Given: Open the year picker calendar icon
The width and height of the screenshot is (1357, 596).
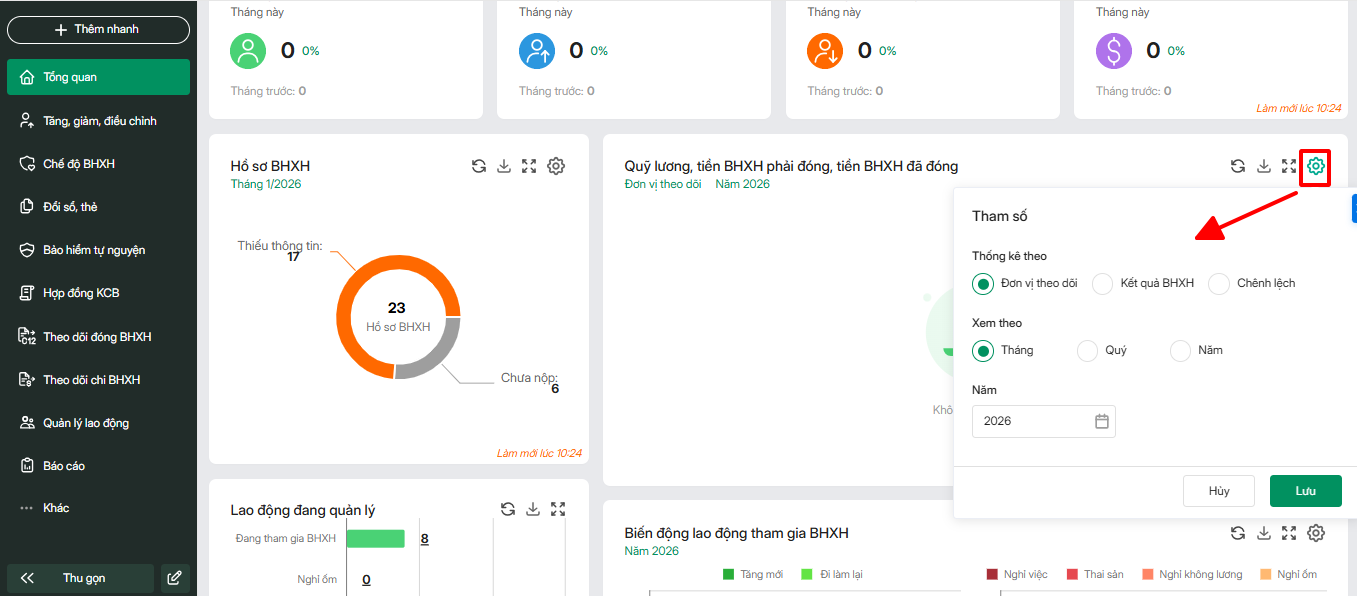Looking at the screenshot, I should [1102, 421].
